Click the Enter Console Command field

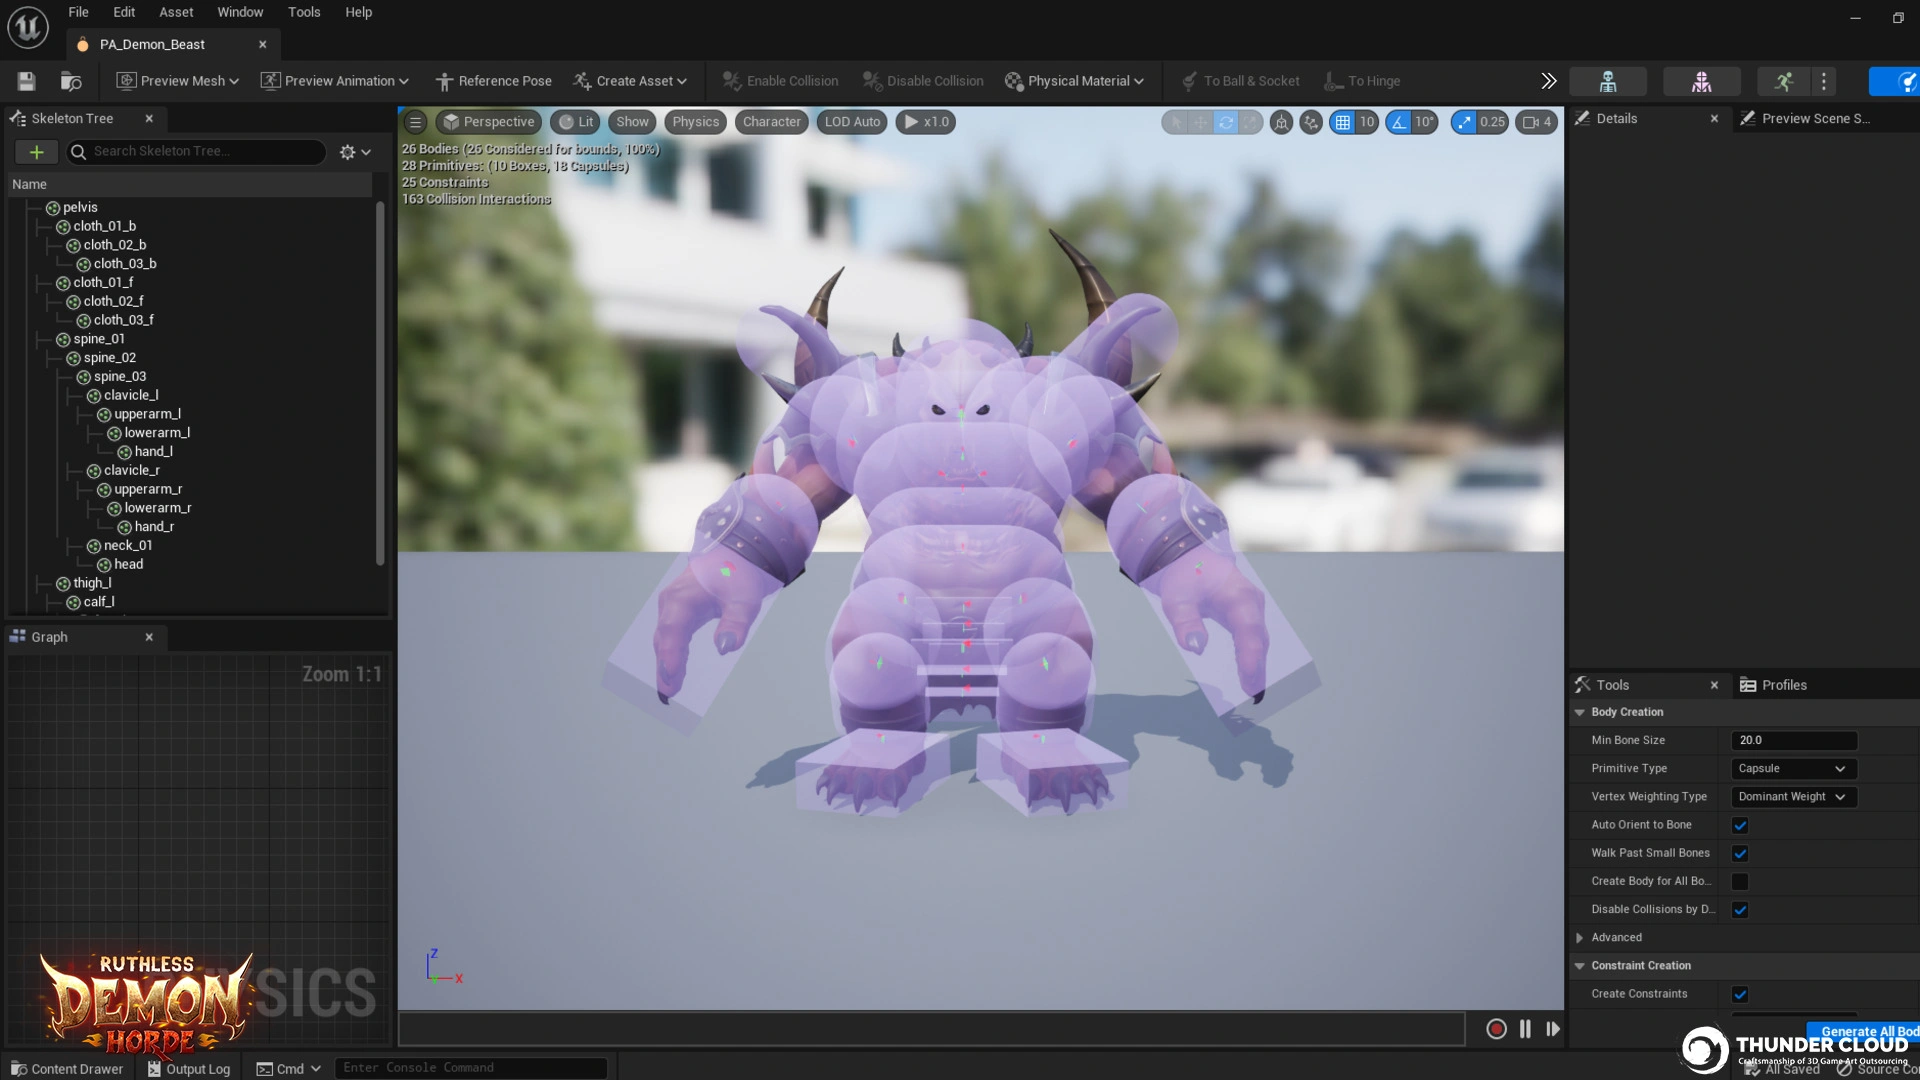click(470, 1068)
